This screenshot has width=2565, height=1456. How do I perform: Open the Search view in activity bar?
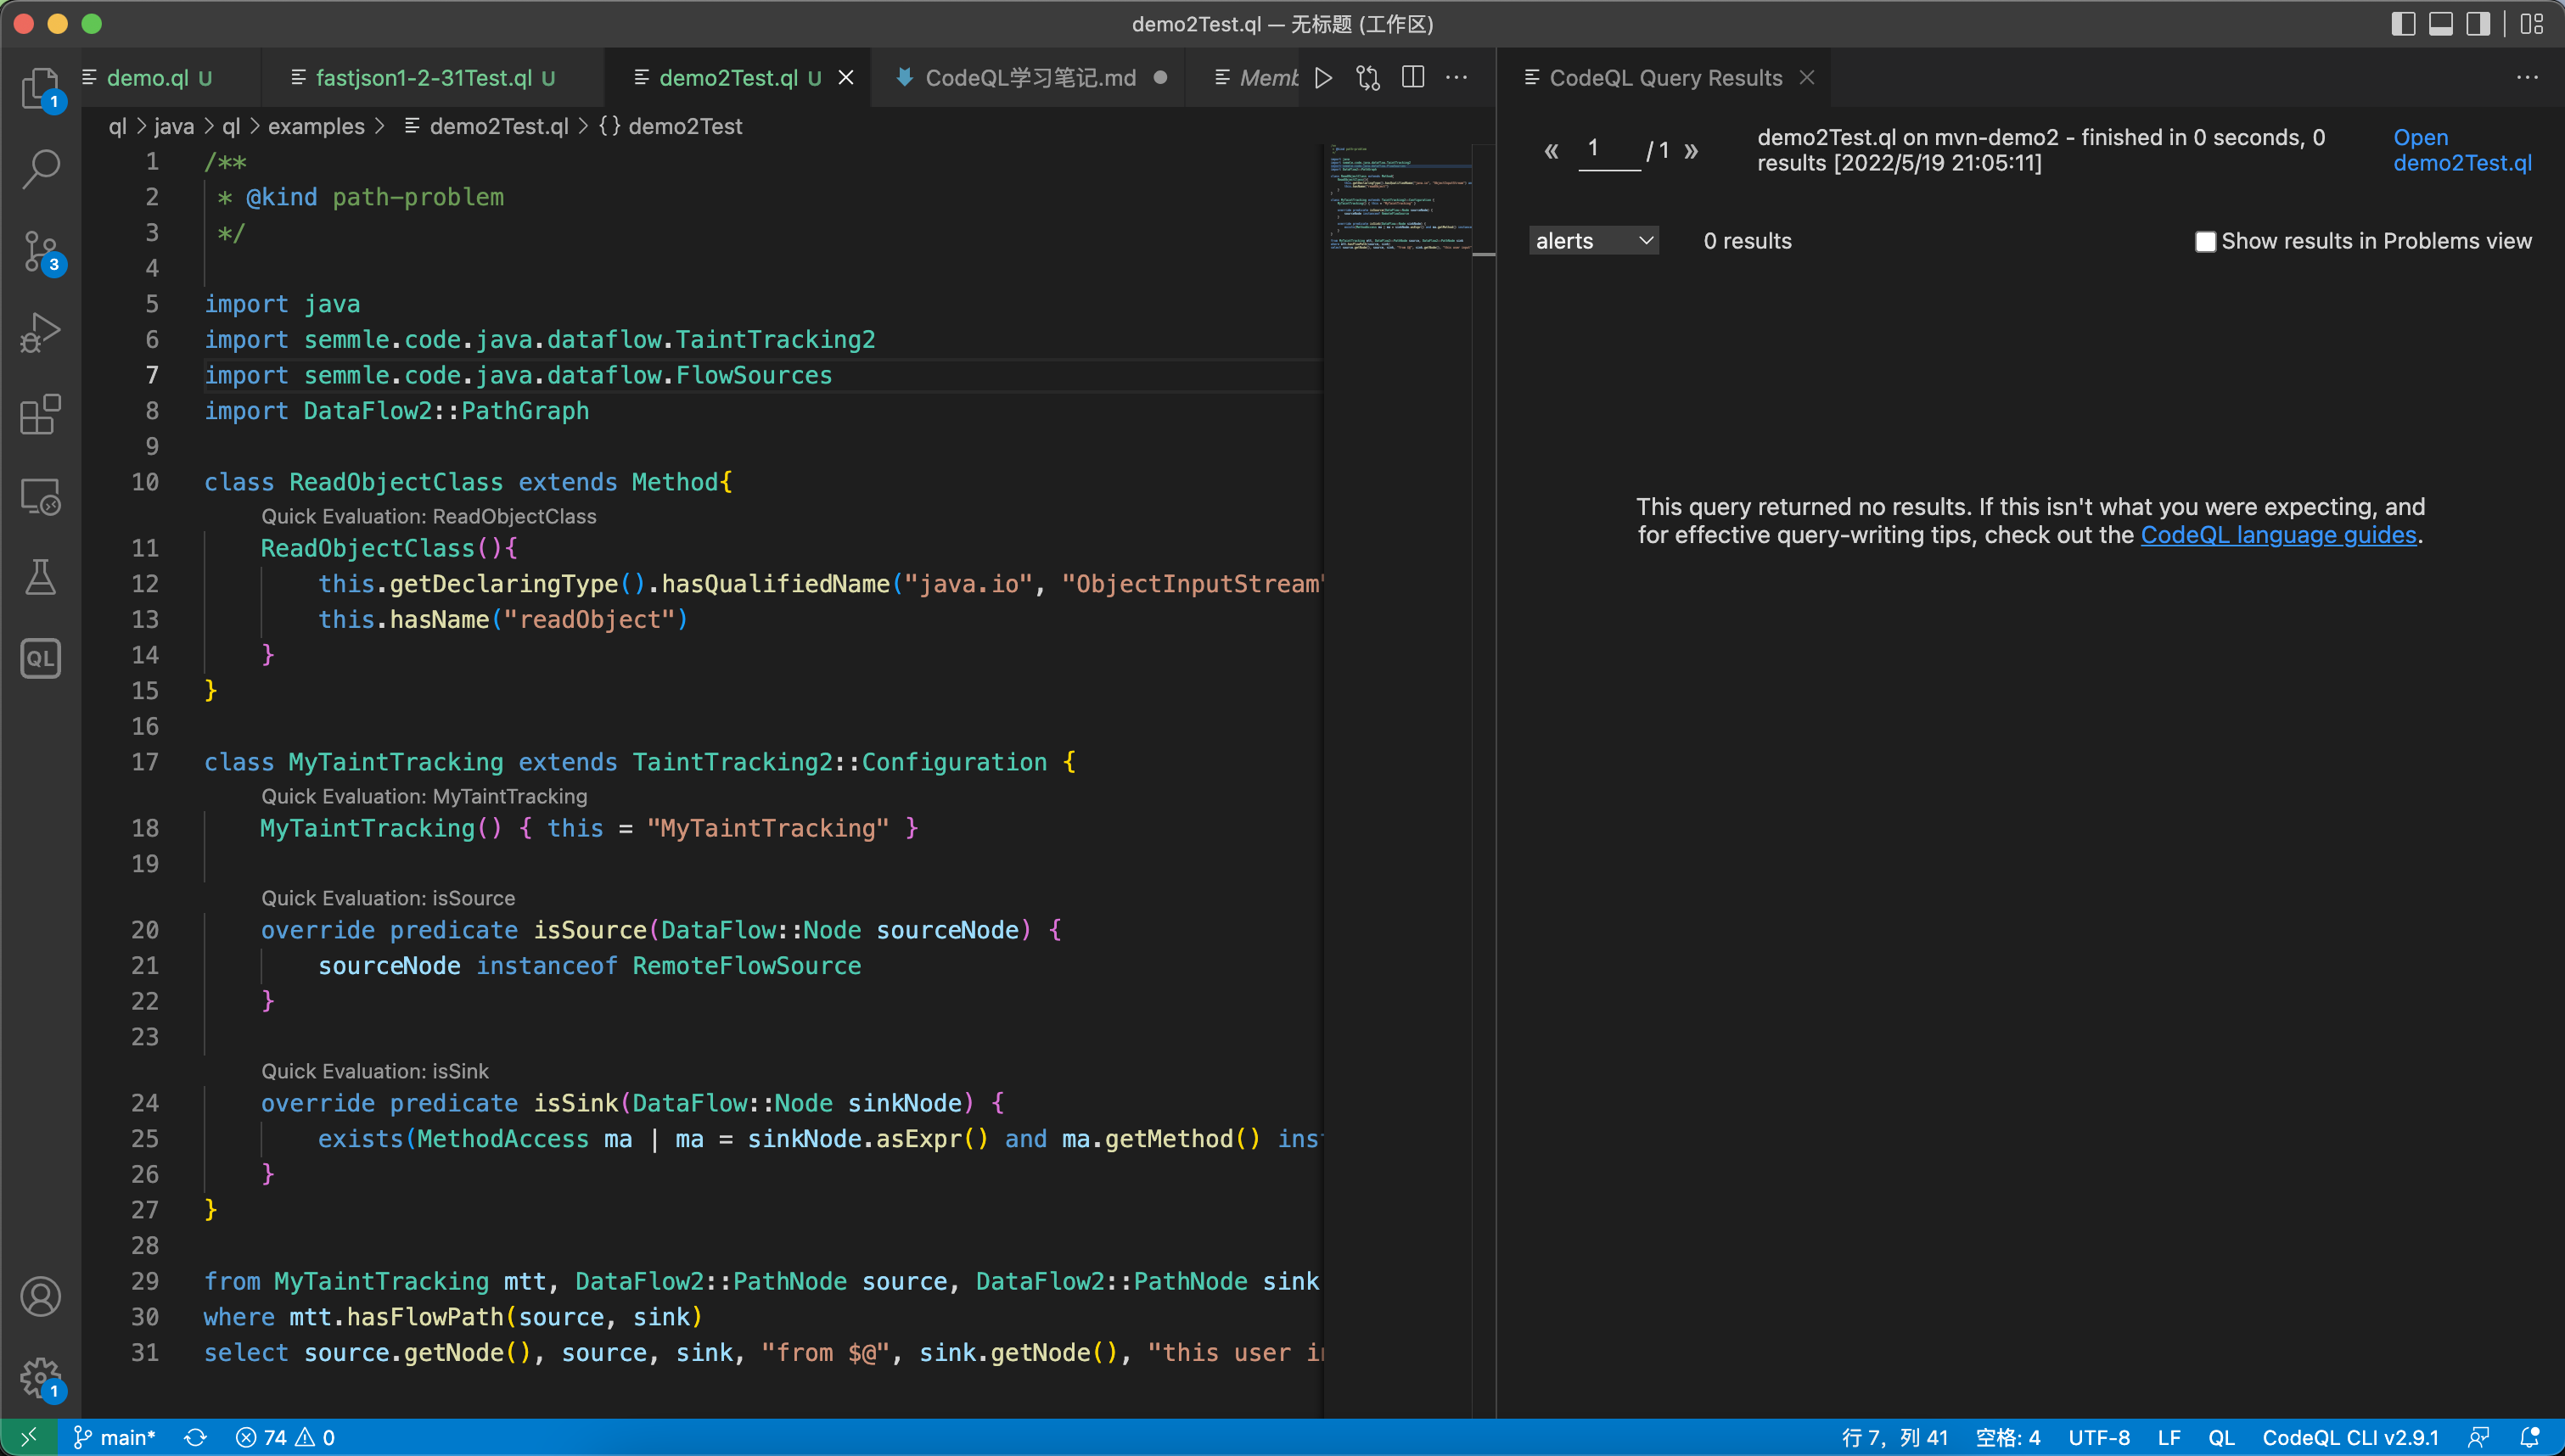[x=41, y=169]
